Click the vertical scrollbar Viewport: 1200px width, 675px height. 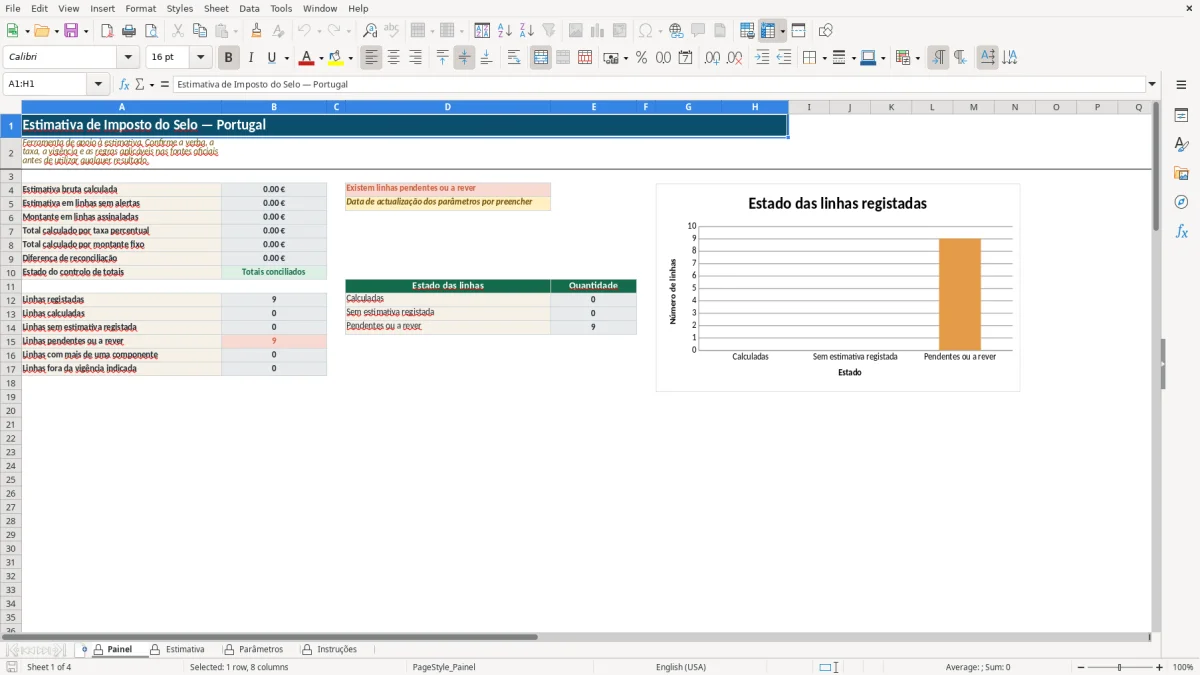pos(1156,366)
